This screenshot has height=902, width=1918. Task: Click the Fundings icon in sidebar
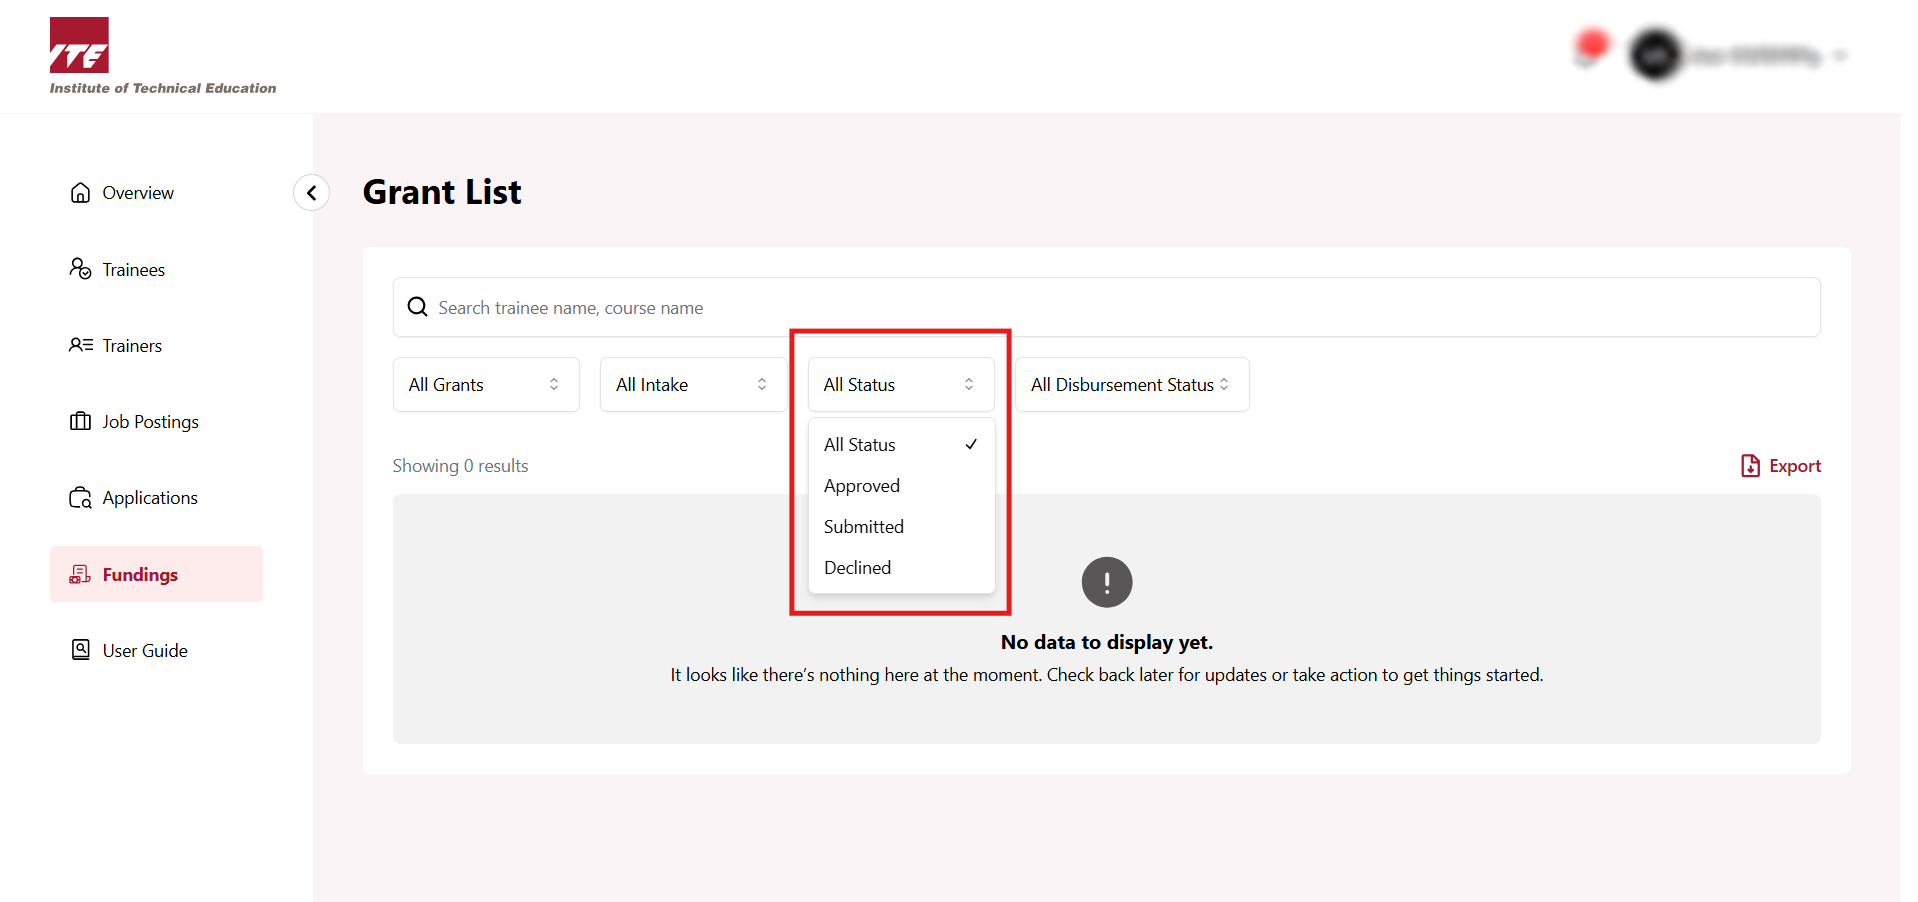(x=80, y=574)
